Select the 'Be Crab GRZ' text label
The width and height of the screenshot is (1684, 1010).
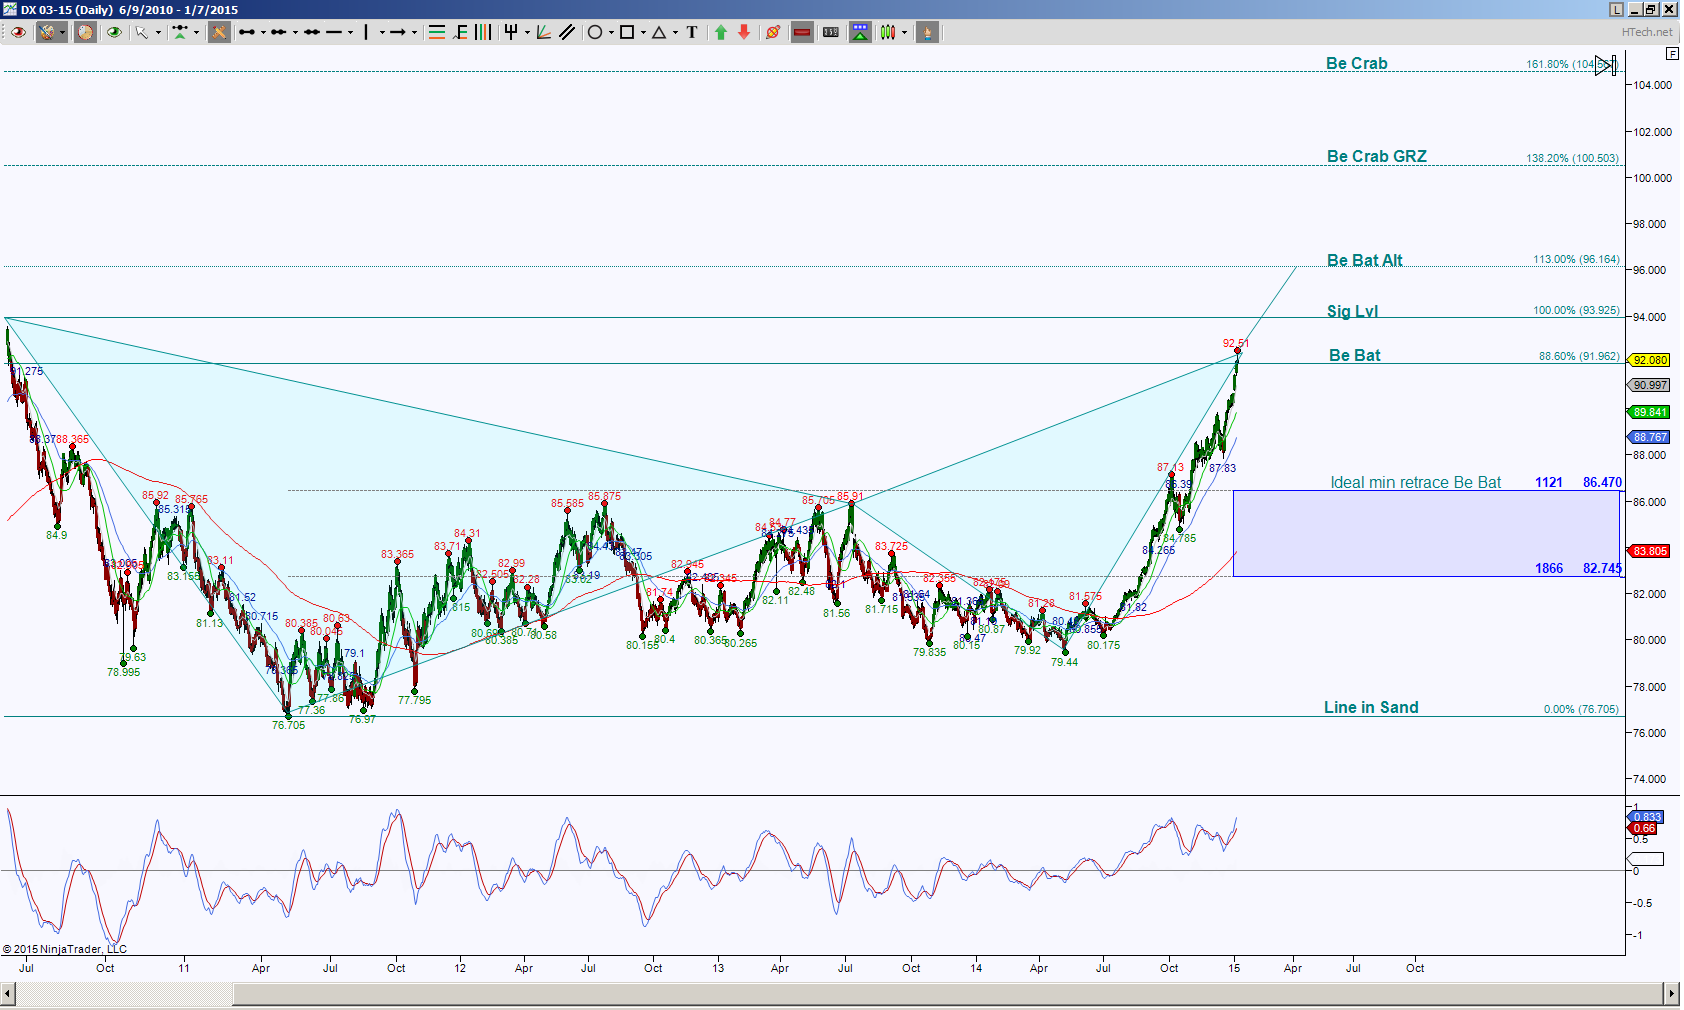click(1377, 156)
